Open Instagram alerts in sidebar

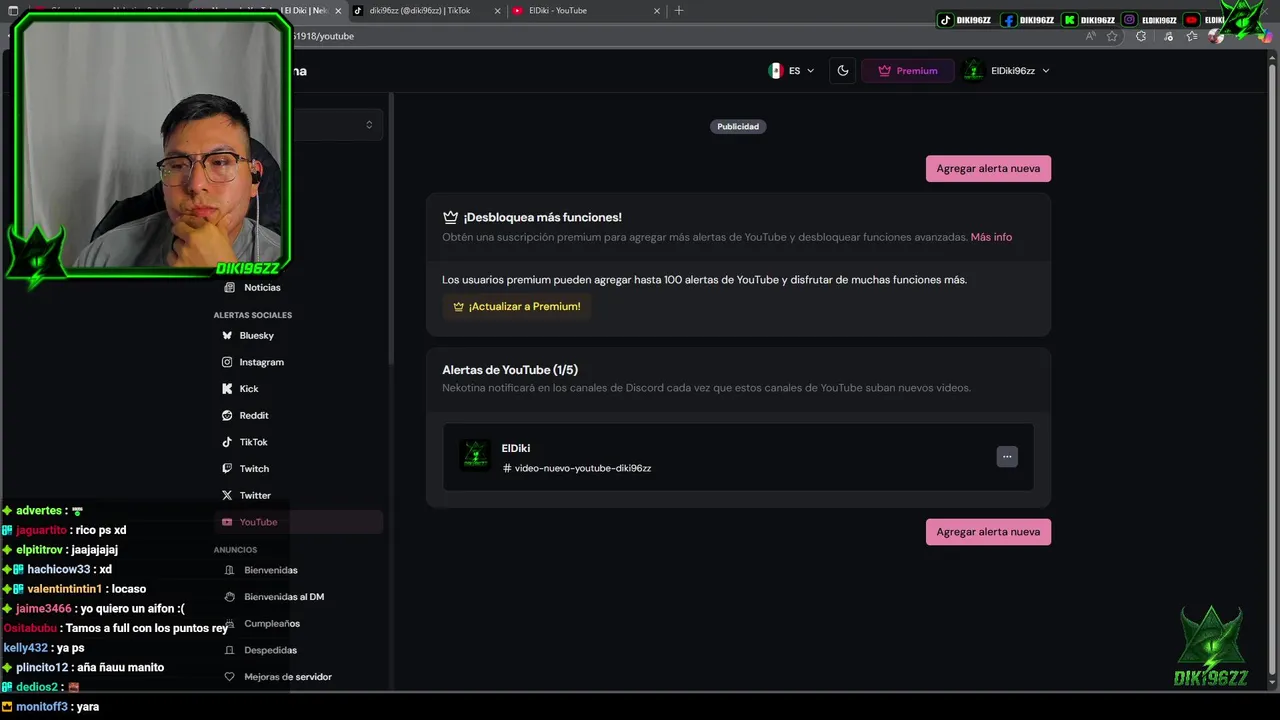click(x=298, y=362)
